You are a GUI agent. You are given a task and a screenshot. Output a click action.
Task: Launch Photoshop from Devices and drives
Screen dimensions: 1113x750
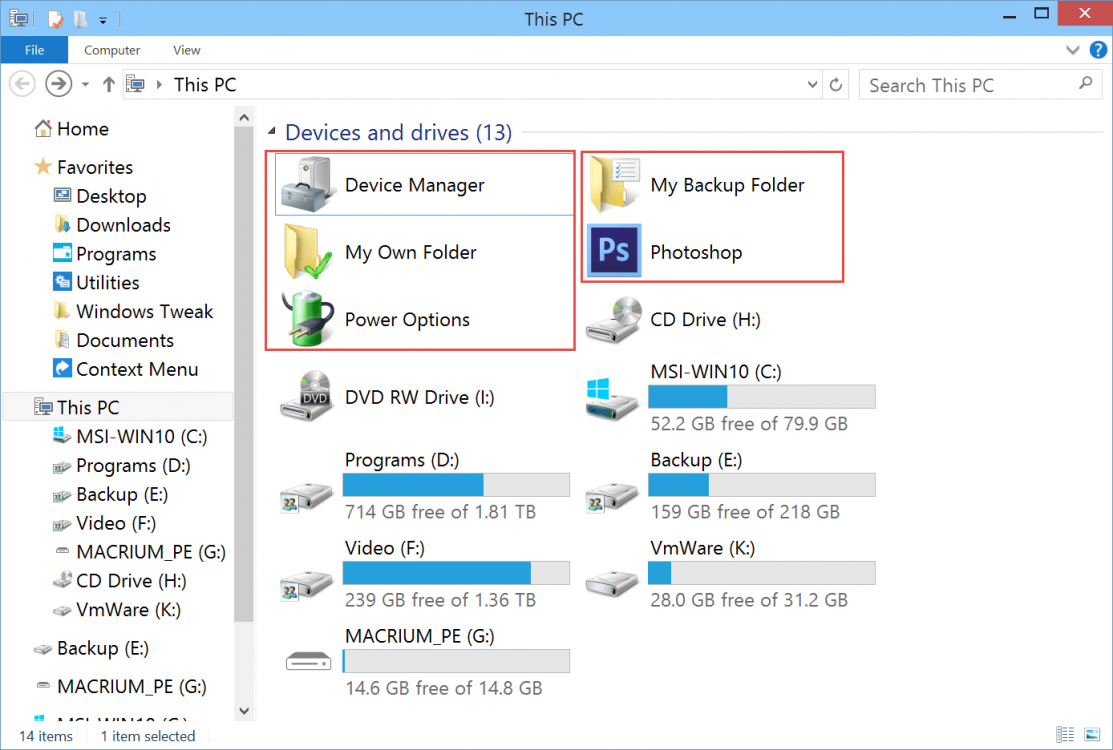tap(699, 251)
